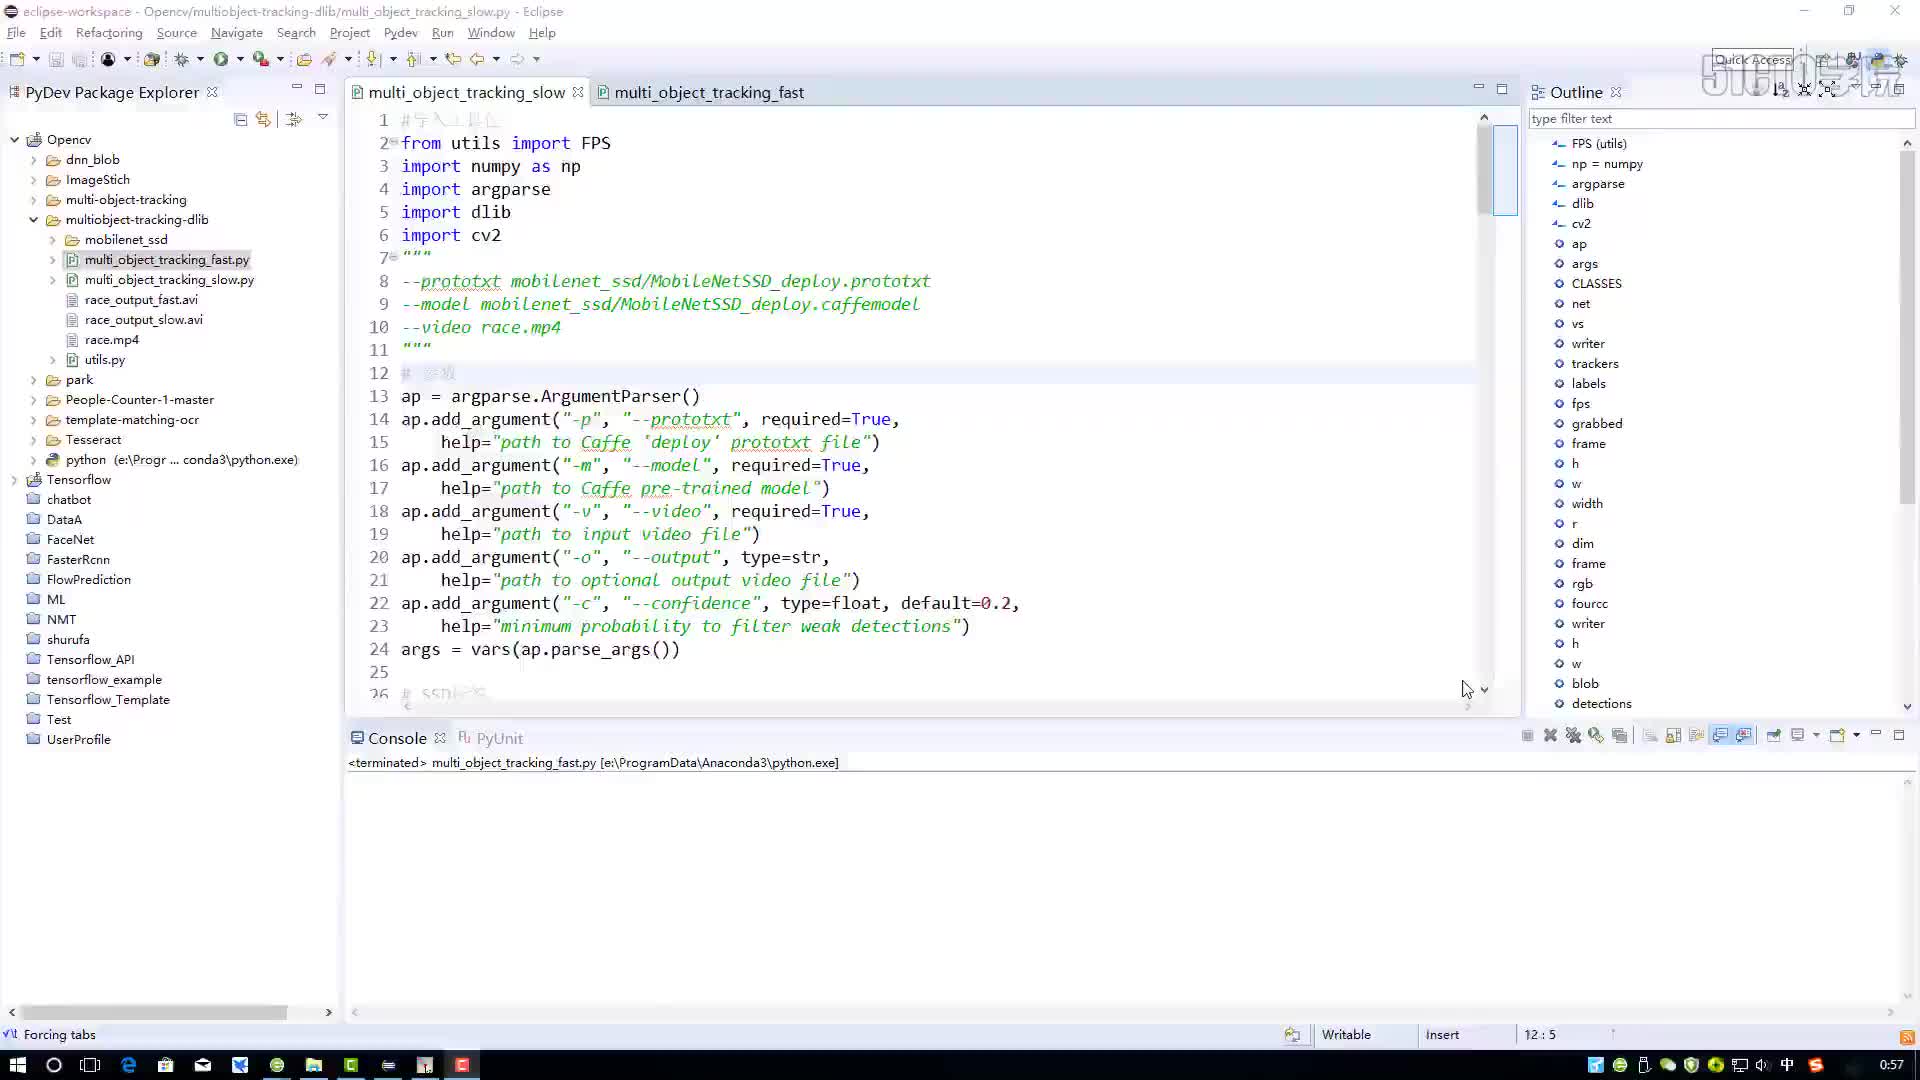Viewport: 1920px width, 1080px height.
Task: Open the New file dropdown arrow in the toolbar
Action: [x=35, y=59]
